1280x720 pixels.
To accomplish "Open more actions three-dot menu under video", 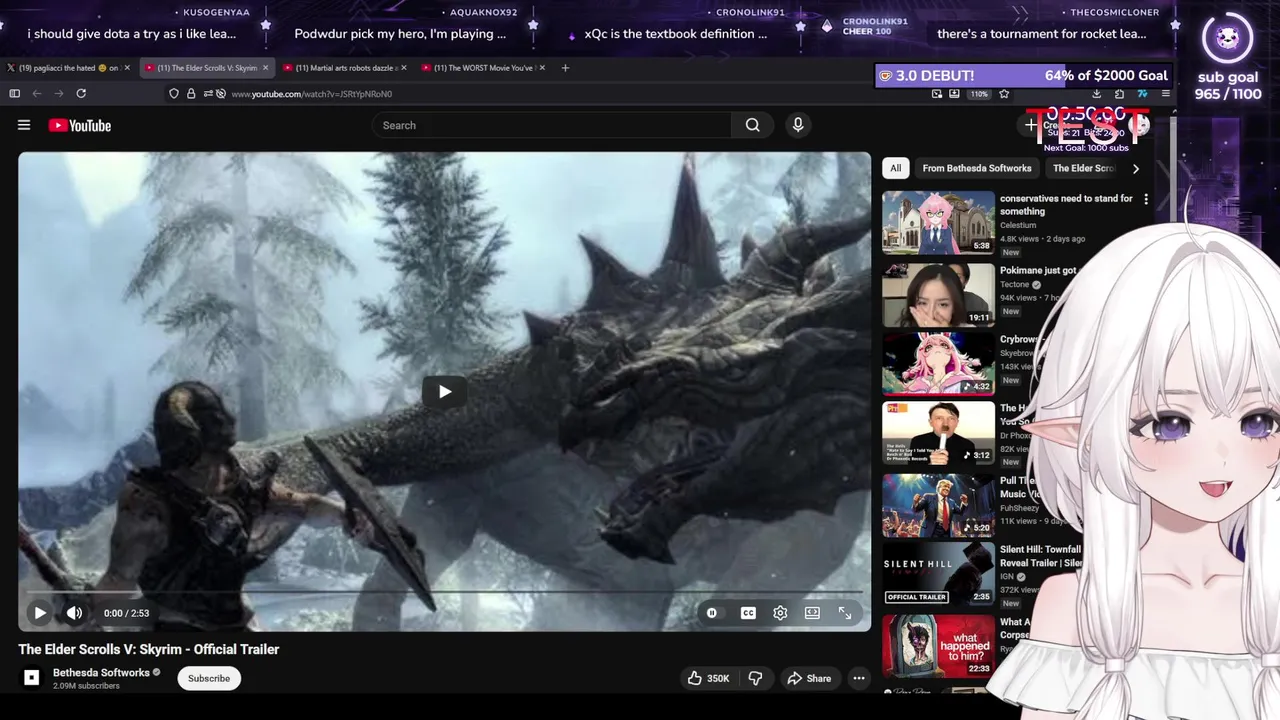I will click(858, 678).
